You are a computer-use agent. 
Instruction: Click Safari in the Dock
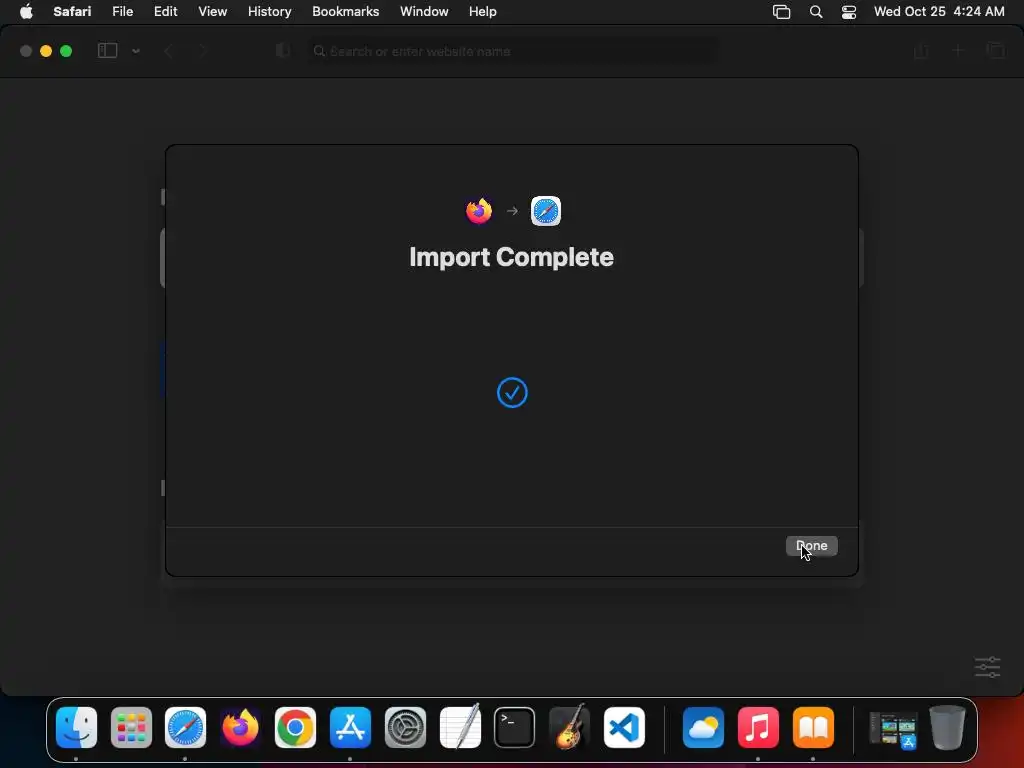click(x=185, y=727)
